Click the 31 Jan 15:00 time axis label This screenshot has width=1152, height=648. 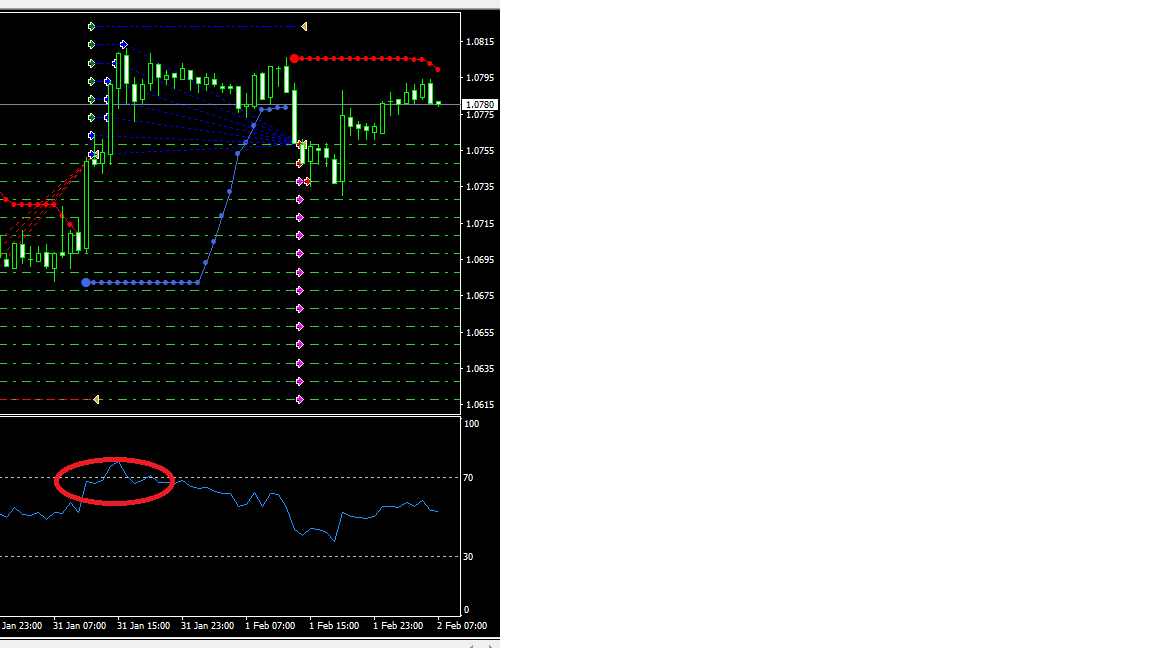[143, 626]
